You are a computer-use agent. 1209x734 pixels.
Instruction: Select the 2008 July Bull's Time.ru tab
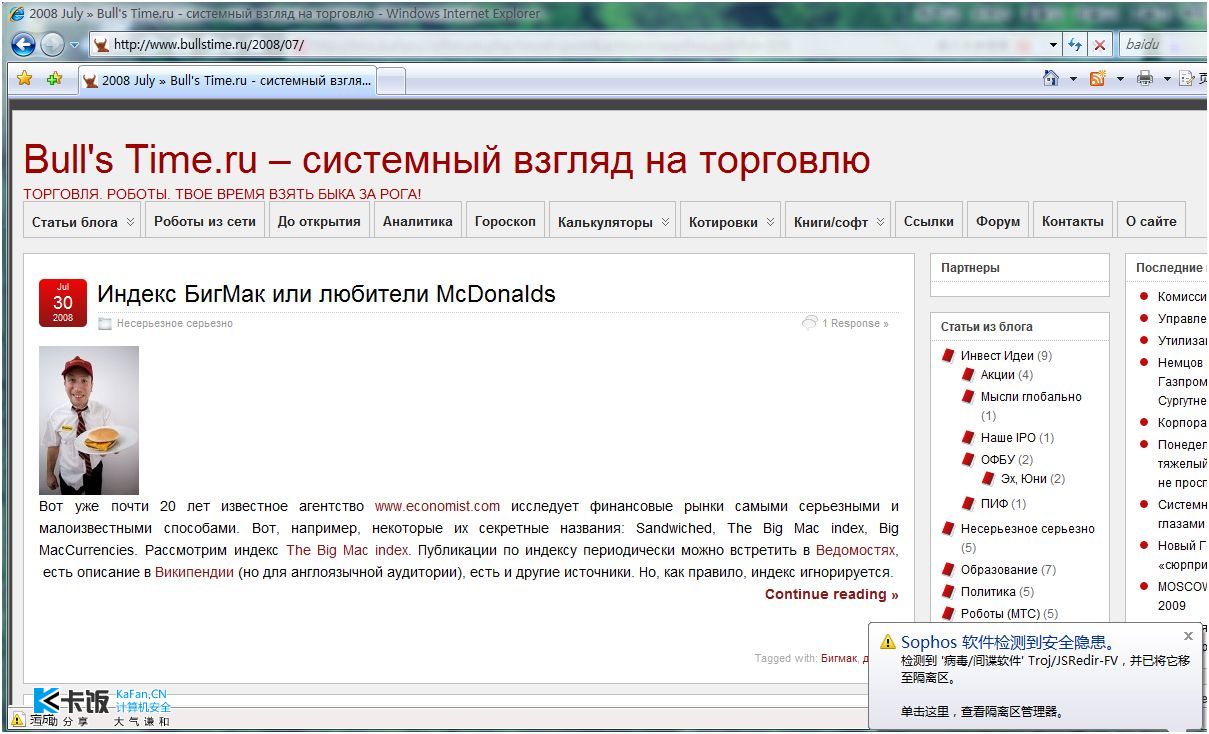pyautogui.click(x=226, y=81)
